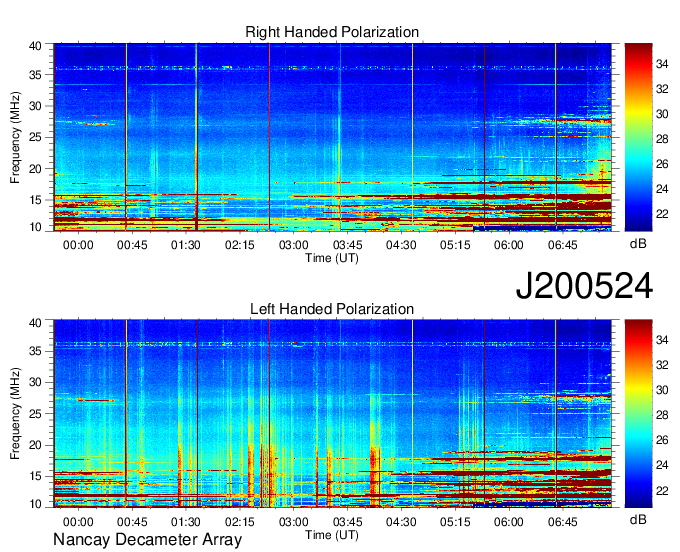Click the 06:45 tick of the Right Handed plot
This screenshot has width=680, height=552.
coord(562,245)
